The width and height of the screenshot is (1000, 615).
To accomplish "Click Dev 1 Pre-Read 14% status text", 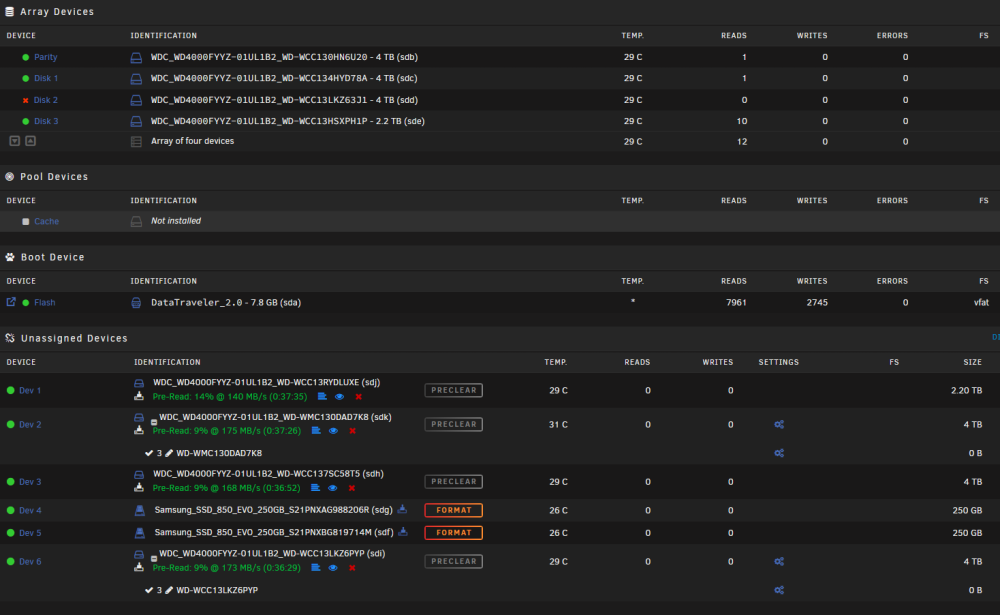I will coord(230,397).
